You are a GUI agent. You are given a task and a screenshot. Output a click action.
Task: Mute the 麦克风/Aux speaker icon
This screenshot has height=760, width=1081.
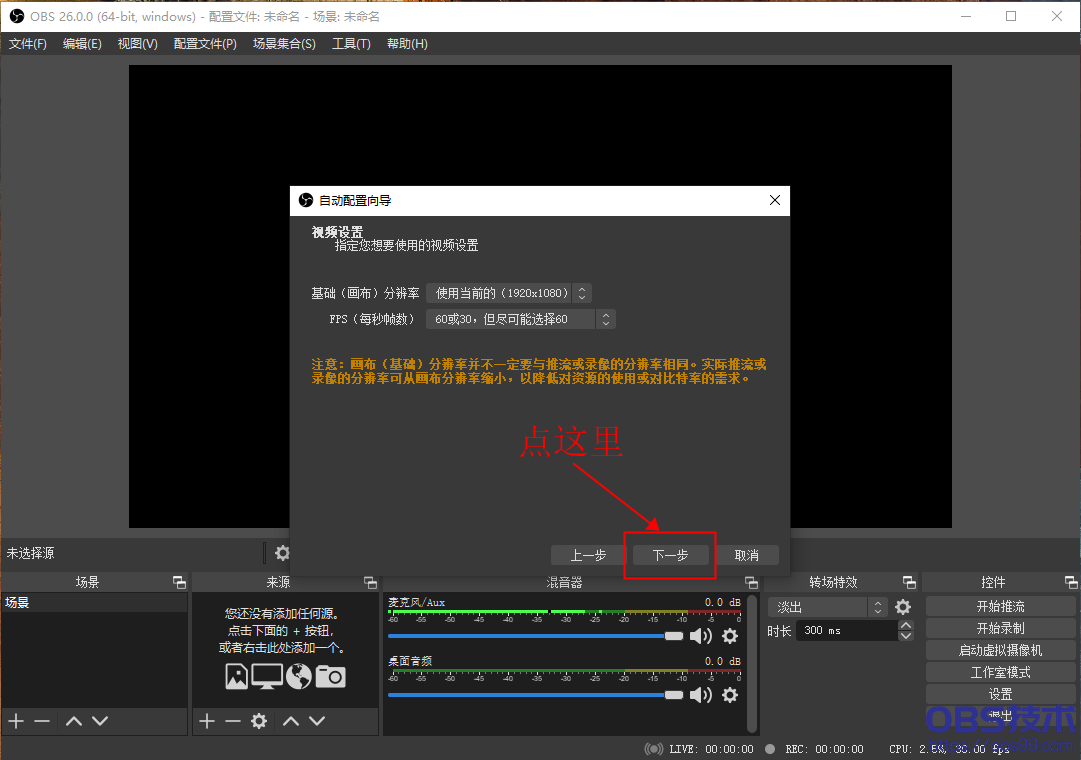700,636
